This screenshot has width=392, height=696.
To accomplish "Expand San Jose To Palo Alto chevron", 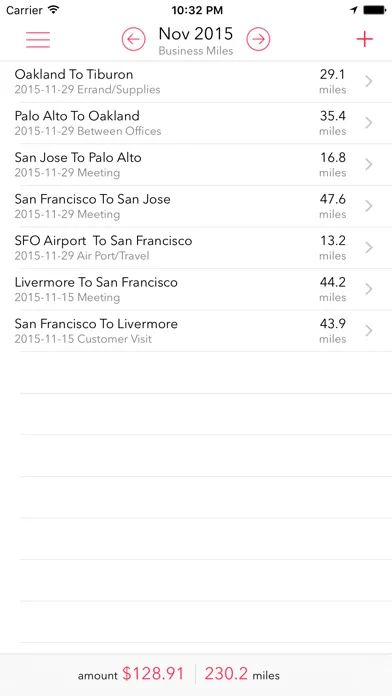I will click(368, 165).
